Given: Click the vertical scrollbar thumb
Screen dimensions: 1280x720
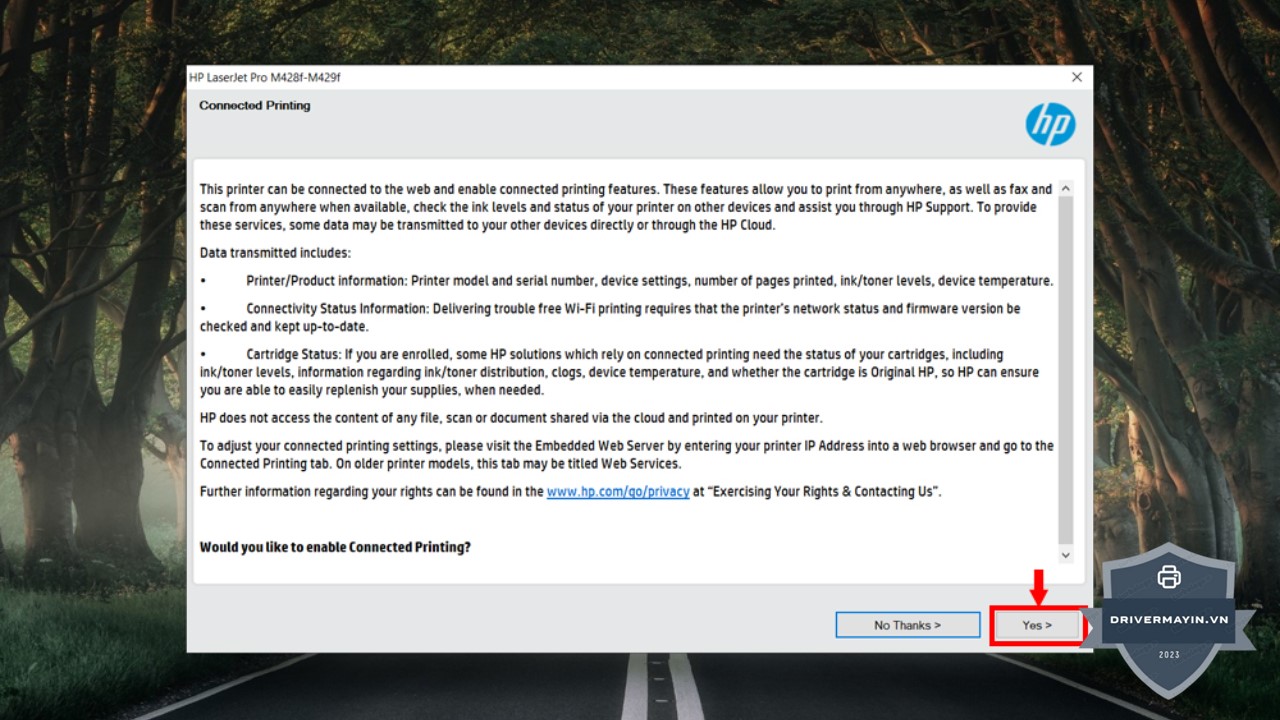Looking at the screenshot, I should pyautogui.click(x=1065, y=370).
